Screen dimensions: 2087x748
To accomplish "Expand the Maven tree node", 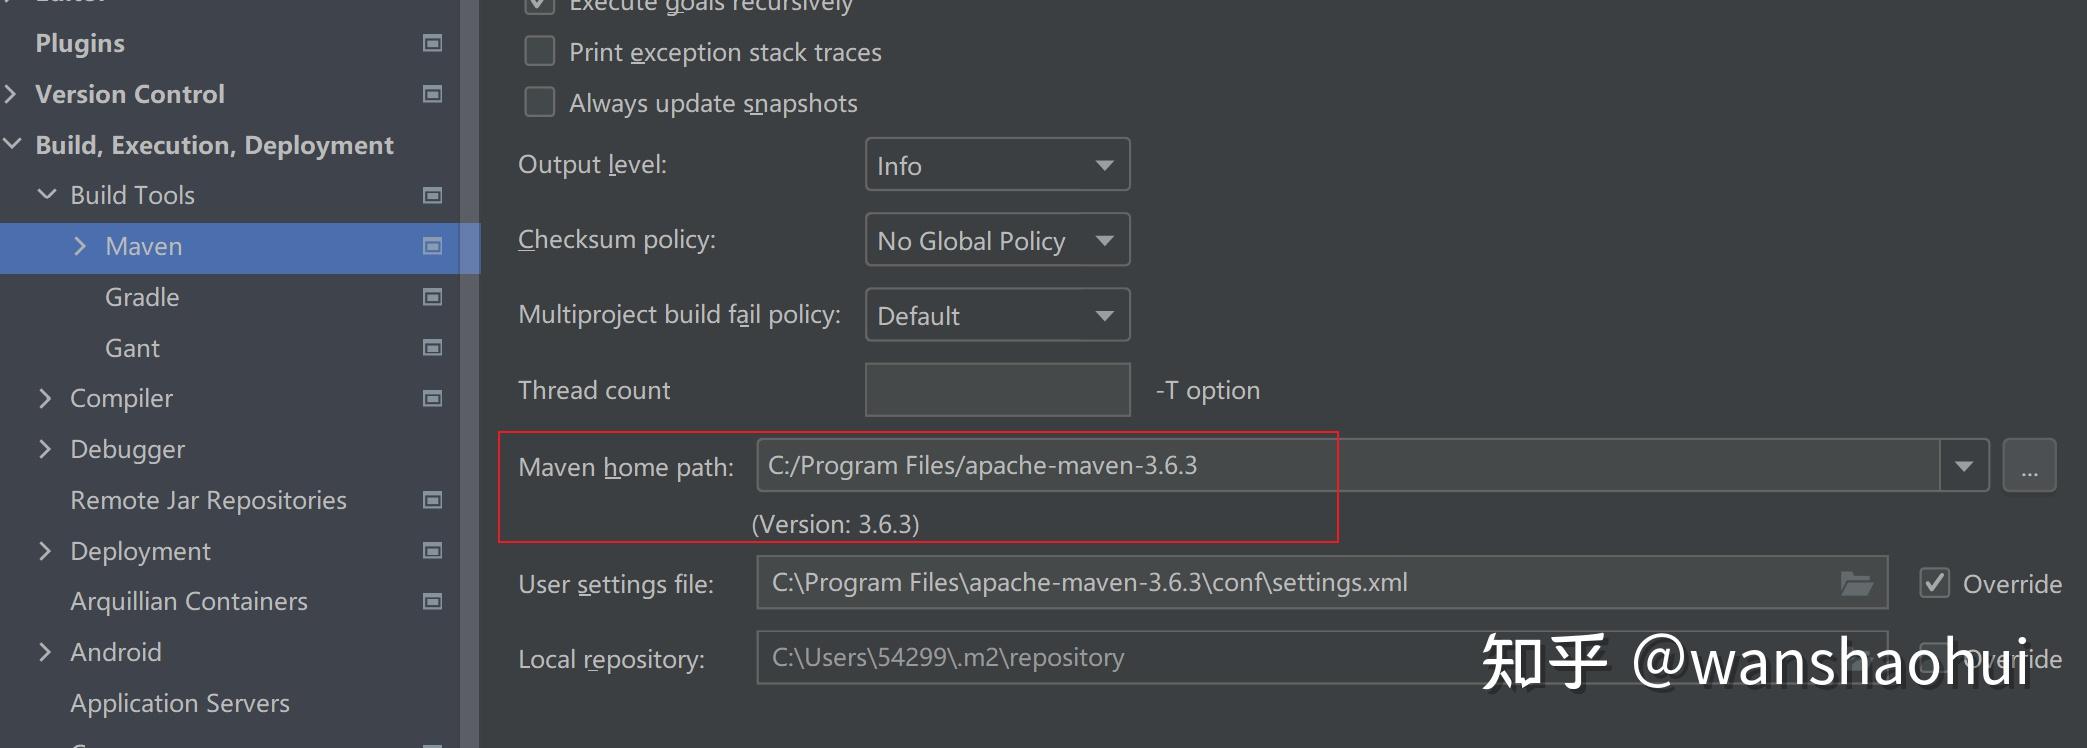I will [x=80, y=246].
